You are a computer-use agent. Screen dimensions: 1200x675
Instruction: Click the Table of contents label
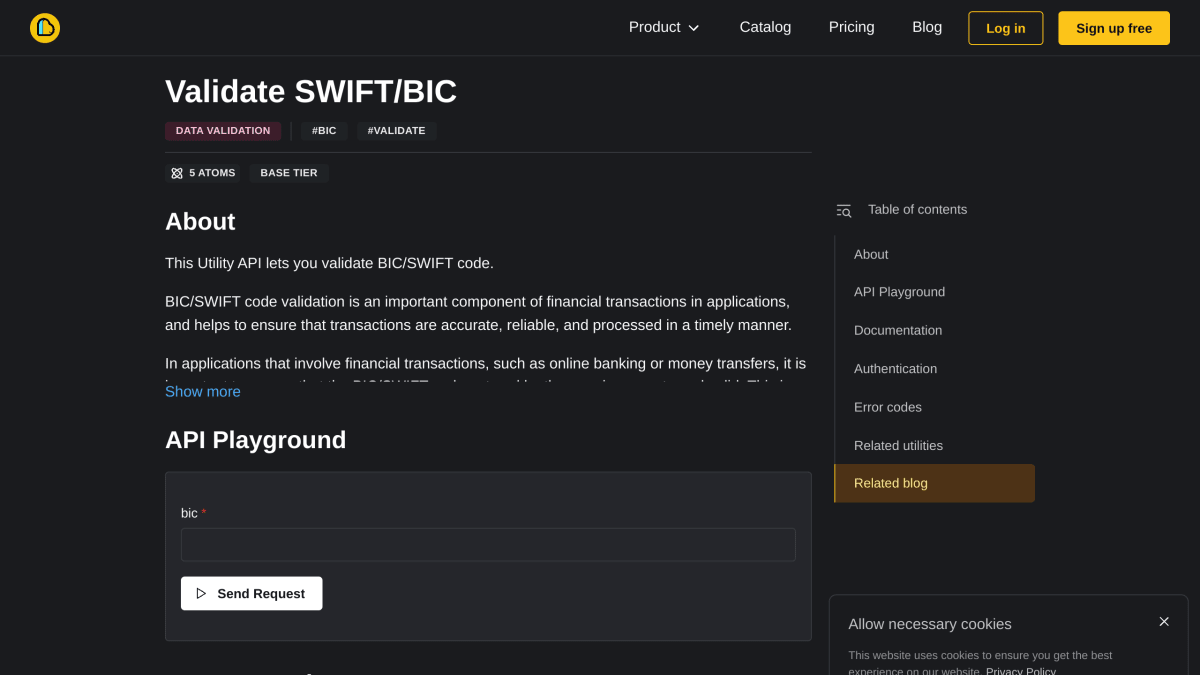pyautogui.click(x=917, y=210)
